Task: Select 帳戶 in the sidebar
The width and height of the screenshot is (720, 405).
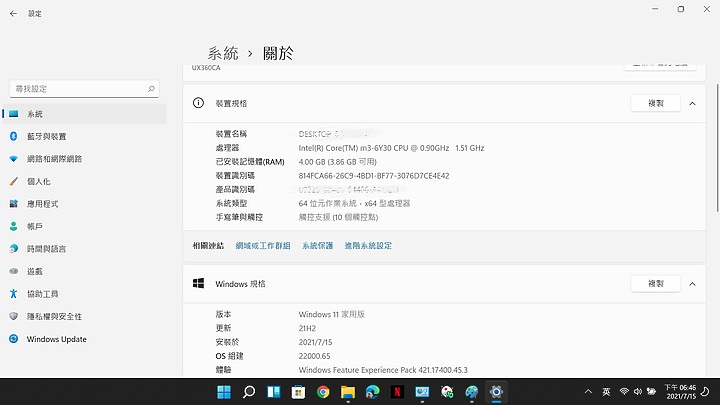Action: pos(84,226)
